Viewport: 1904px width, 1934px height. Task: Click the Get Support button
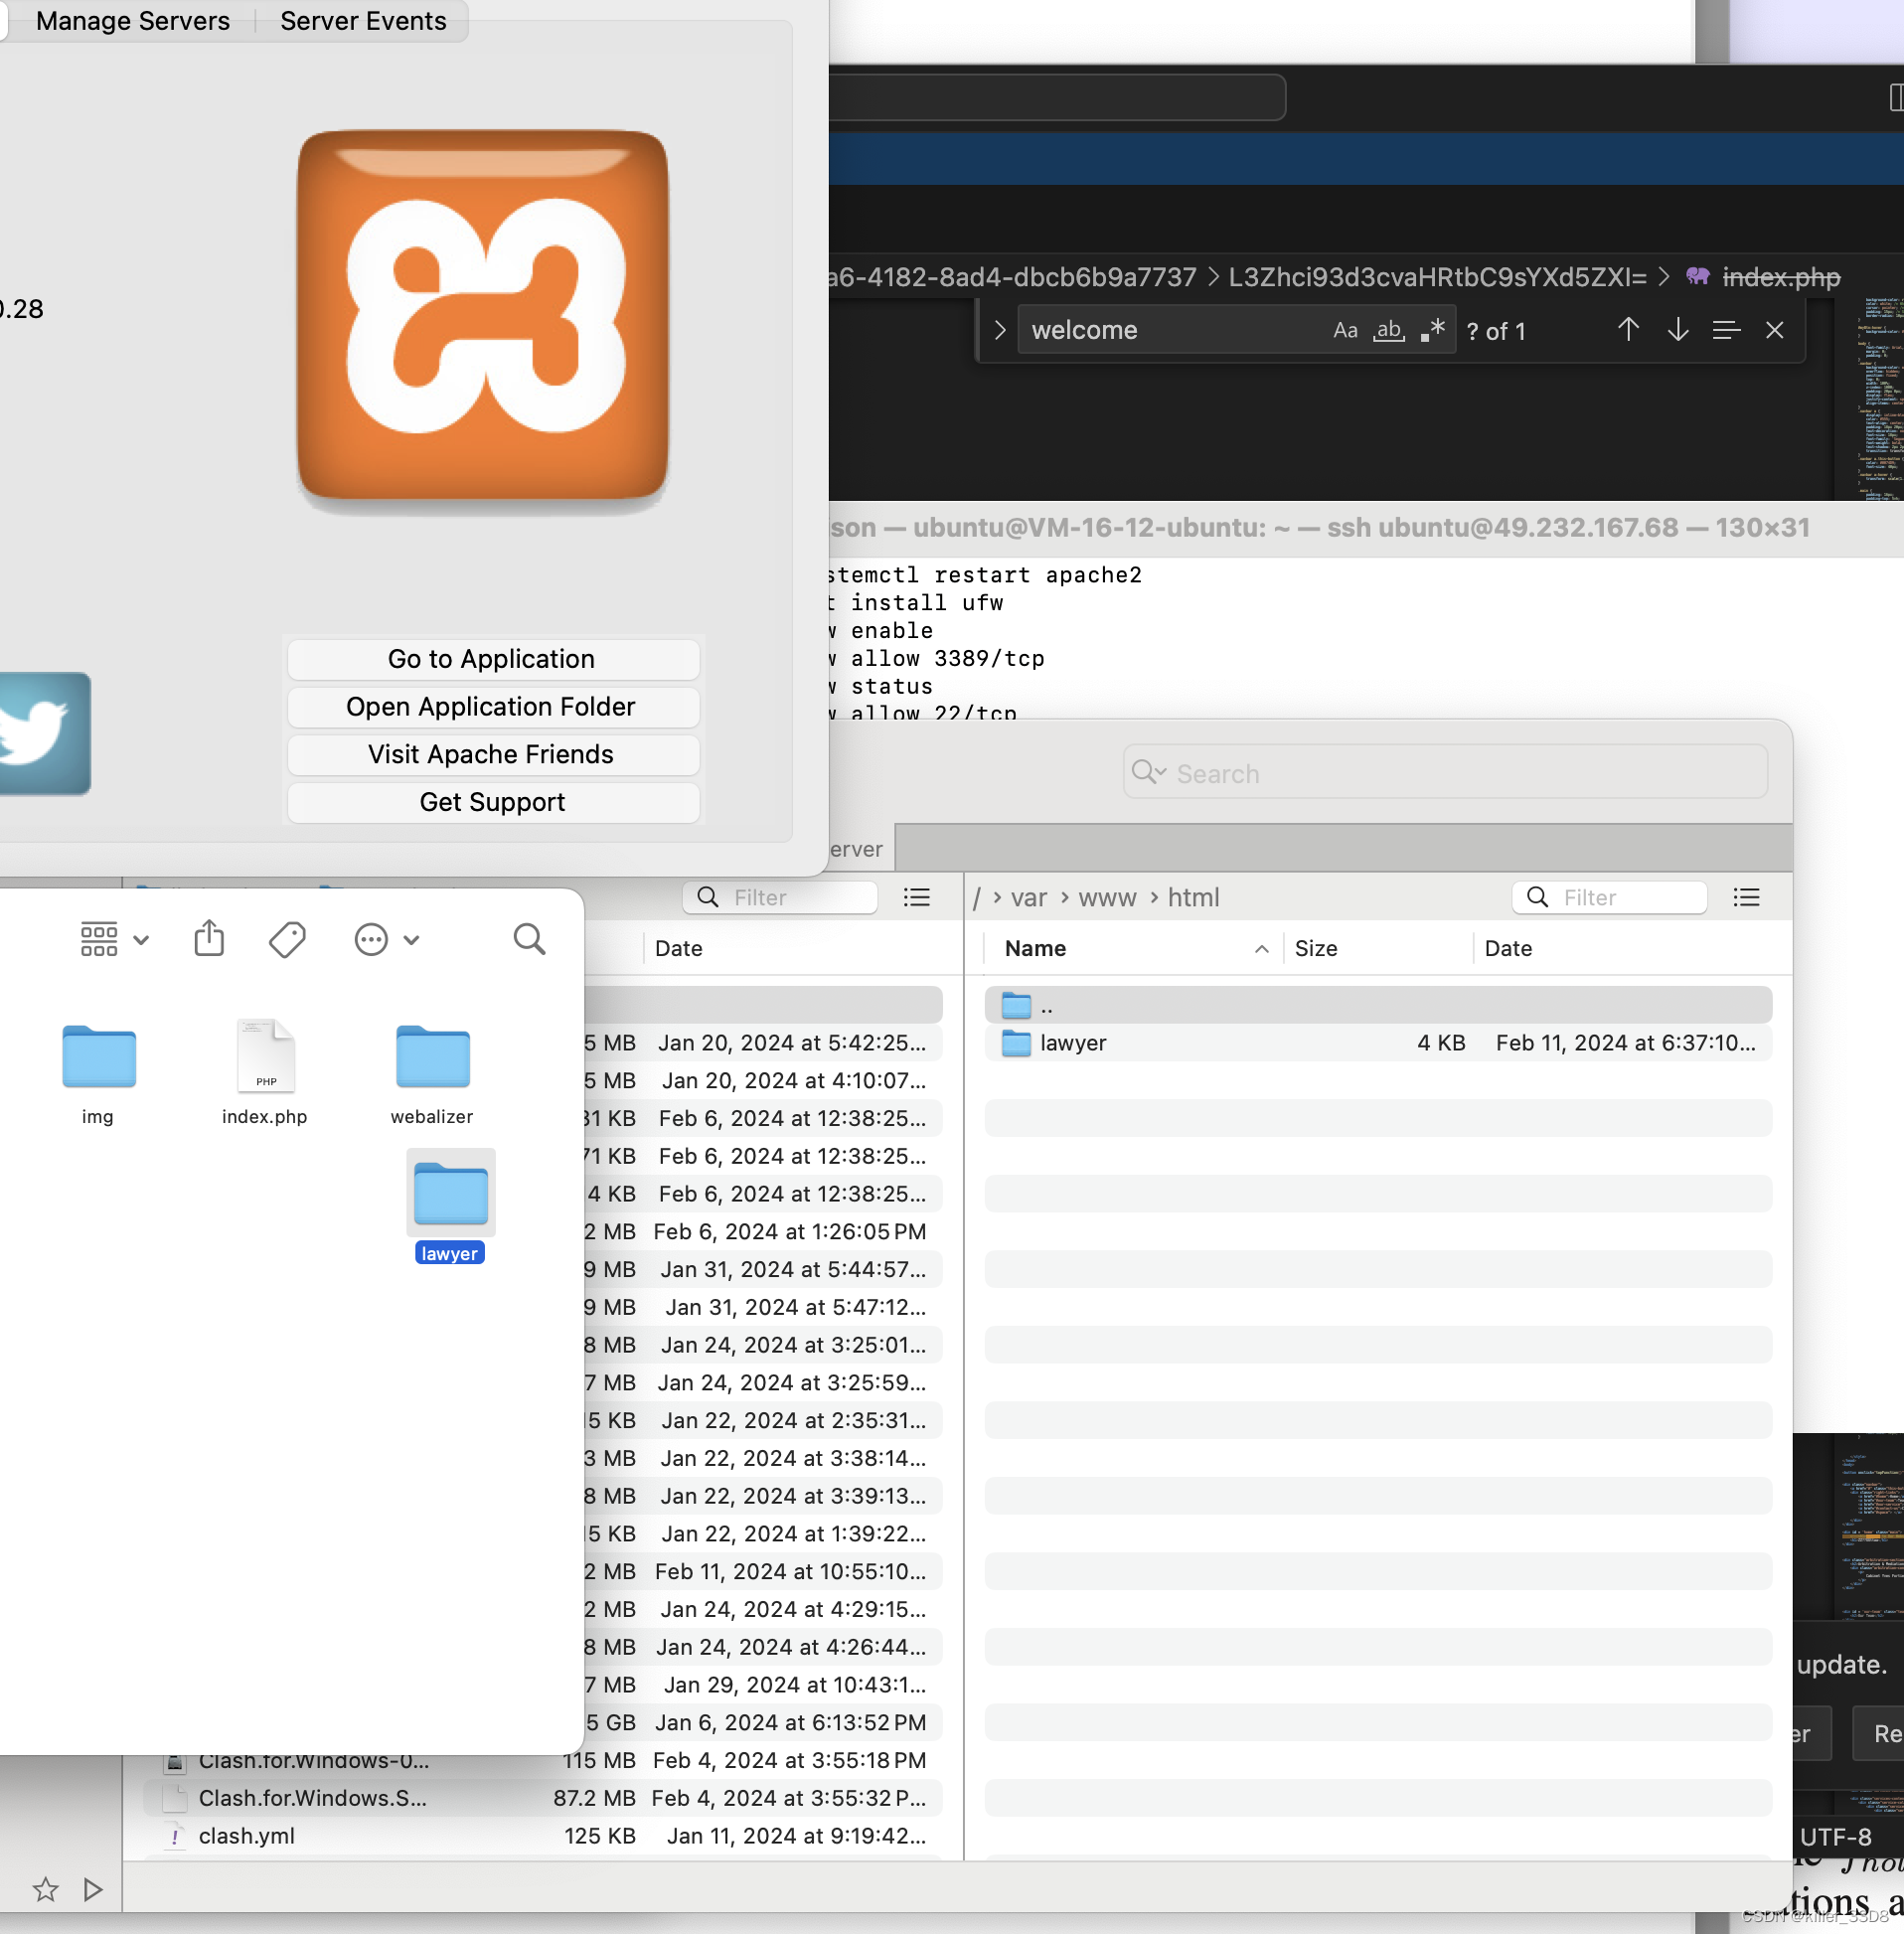(x=492, y=802)
